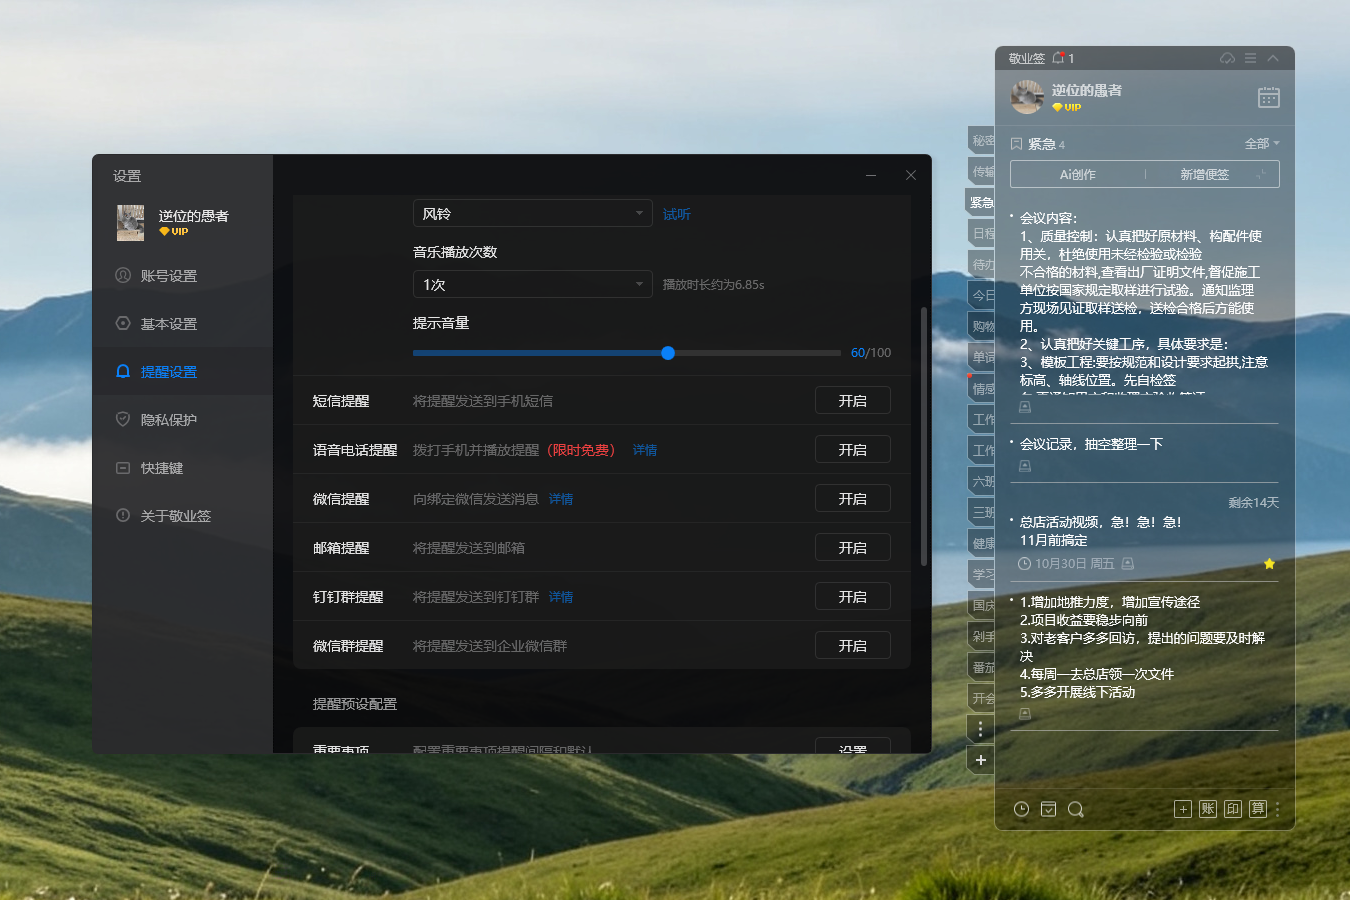Screen dimensions: 1350x900
Task: Click the search magnifier icon in bottom toolbar
Action: click(x=1076, y=809)
